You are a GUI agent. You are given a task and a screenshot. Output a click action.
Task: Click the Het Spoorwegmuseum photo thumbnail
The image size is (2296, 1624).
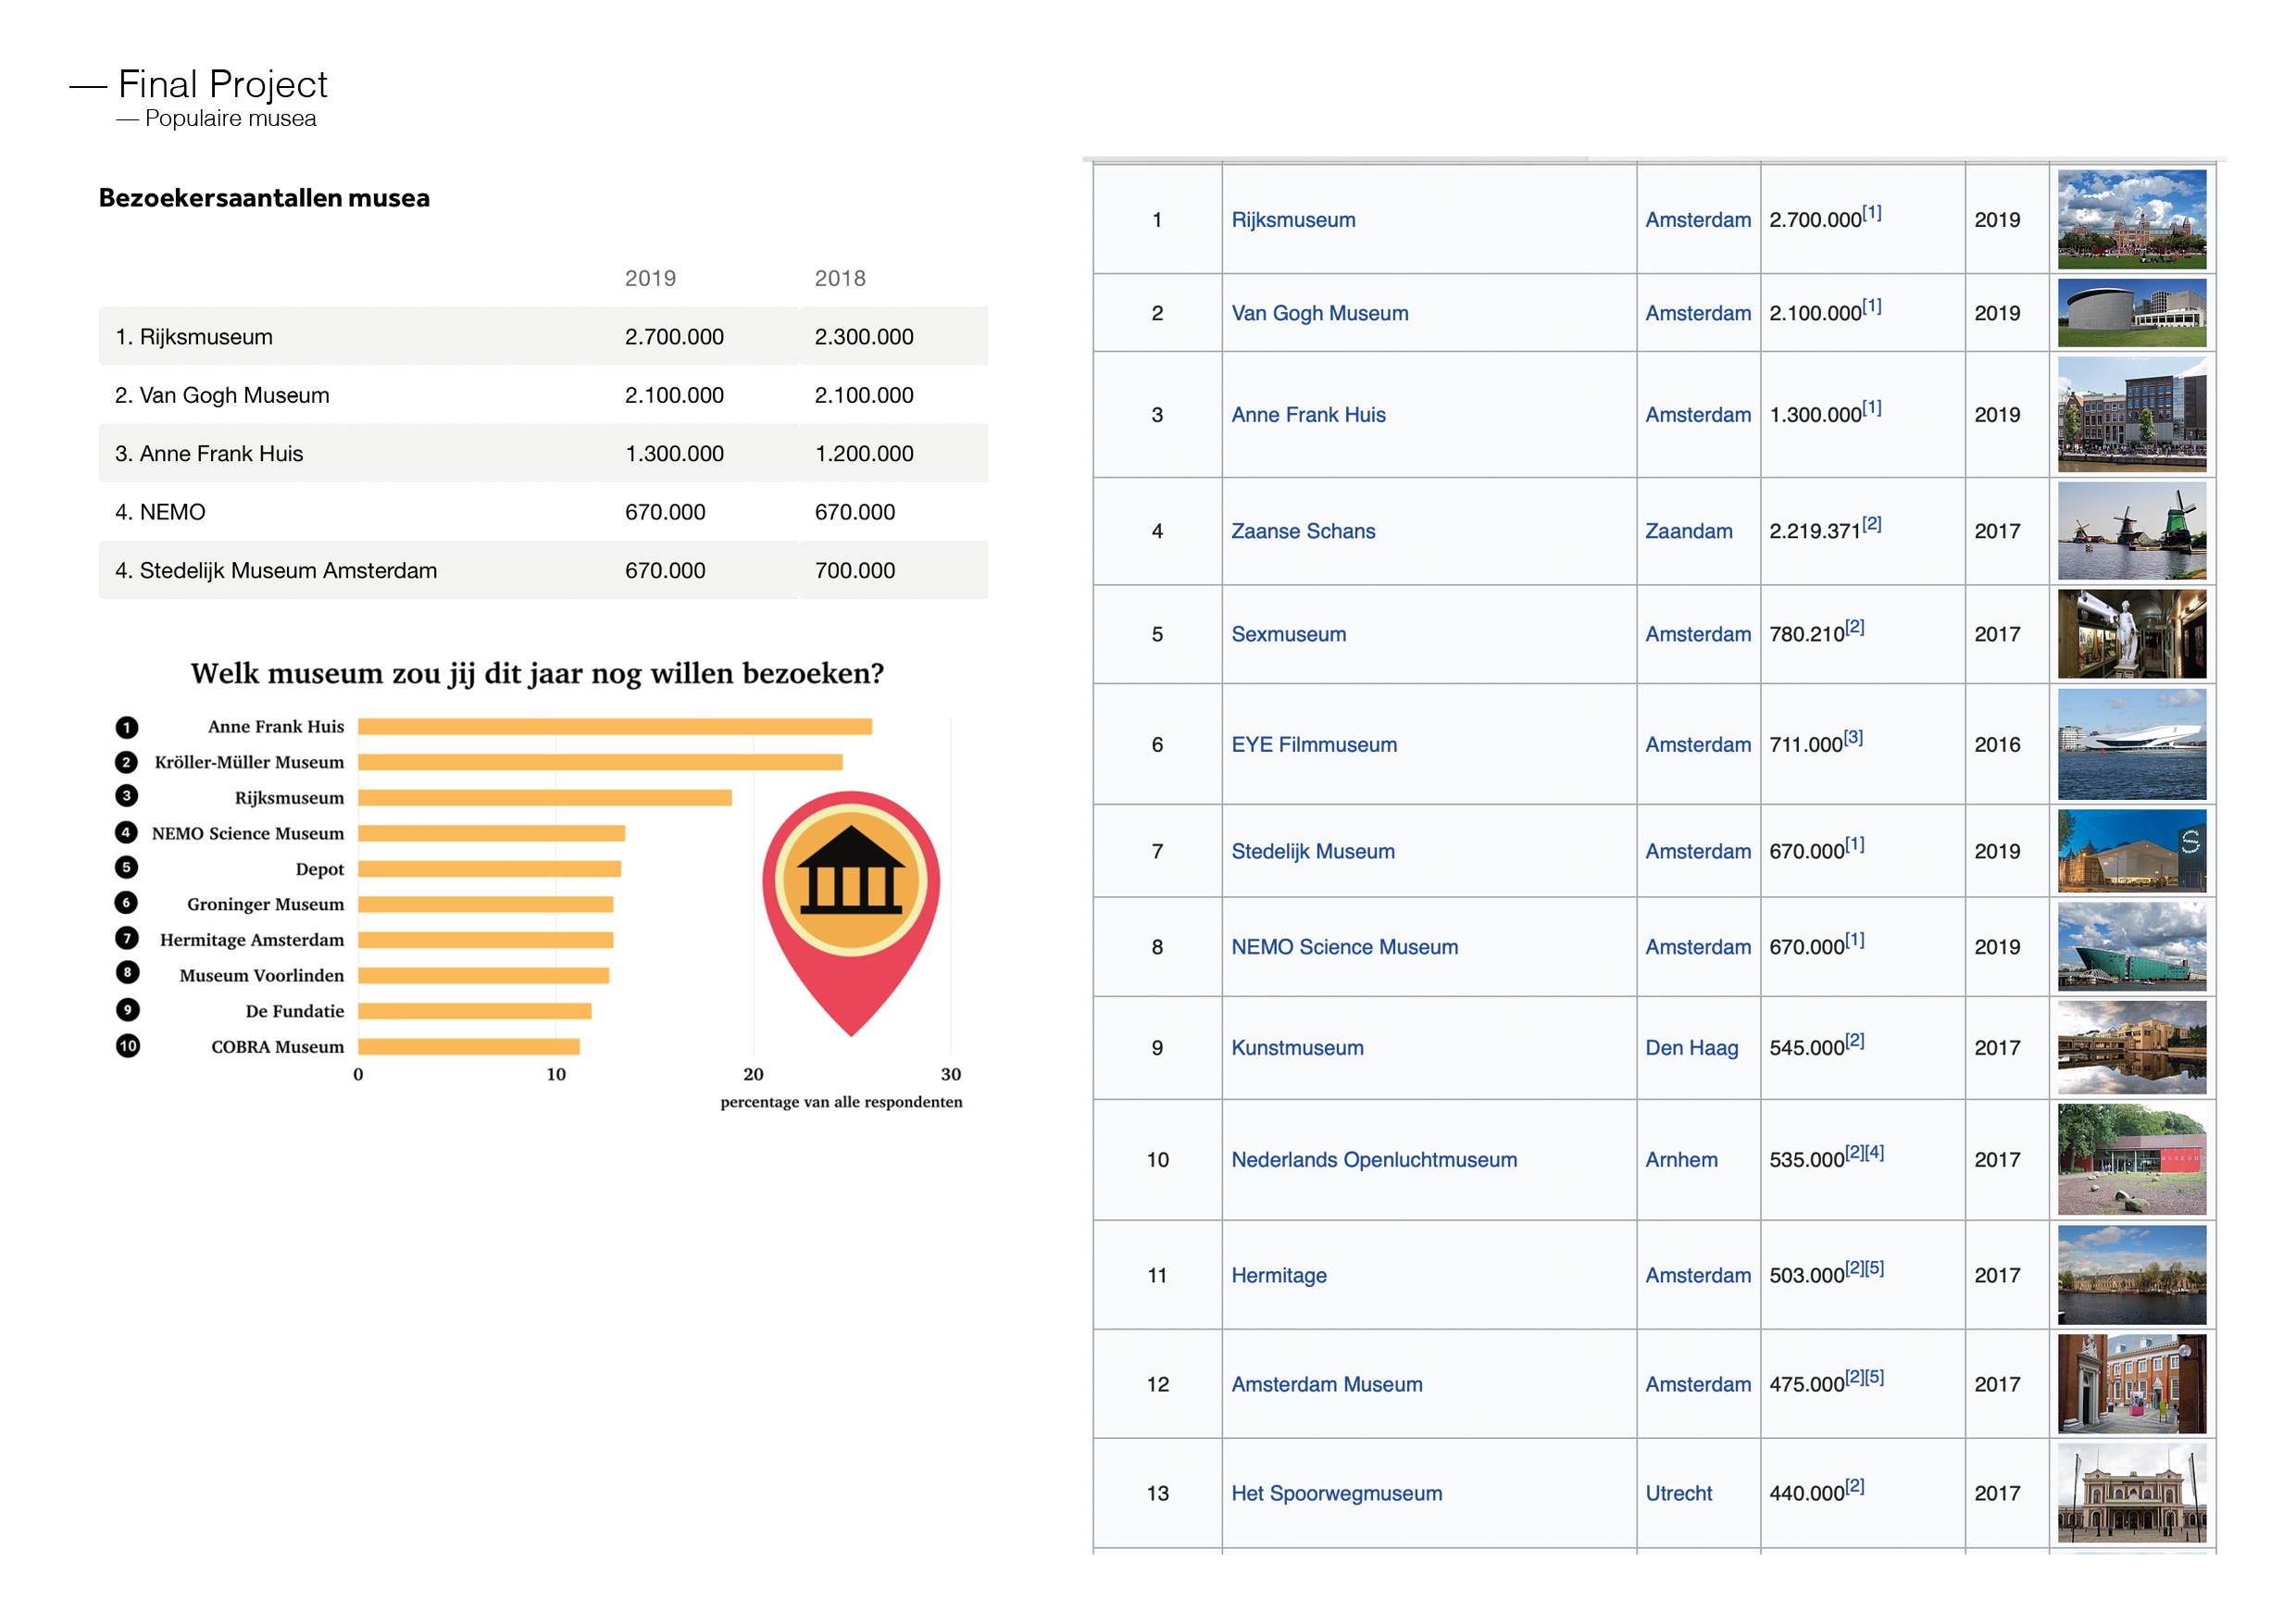point(2131,1493)
